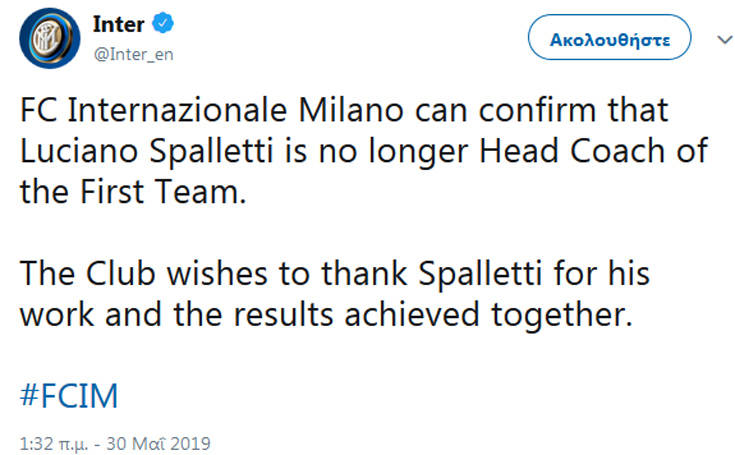Open the tweet options chevron arrow

click(725, 40)
